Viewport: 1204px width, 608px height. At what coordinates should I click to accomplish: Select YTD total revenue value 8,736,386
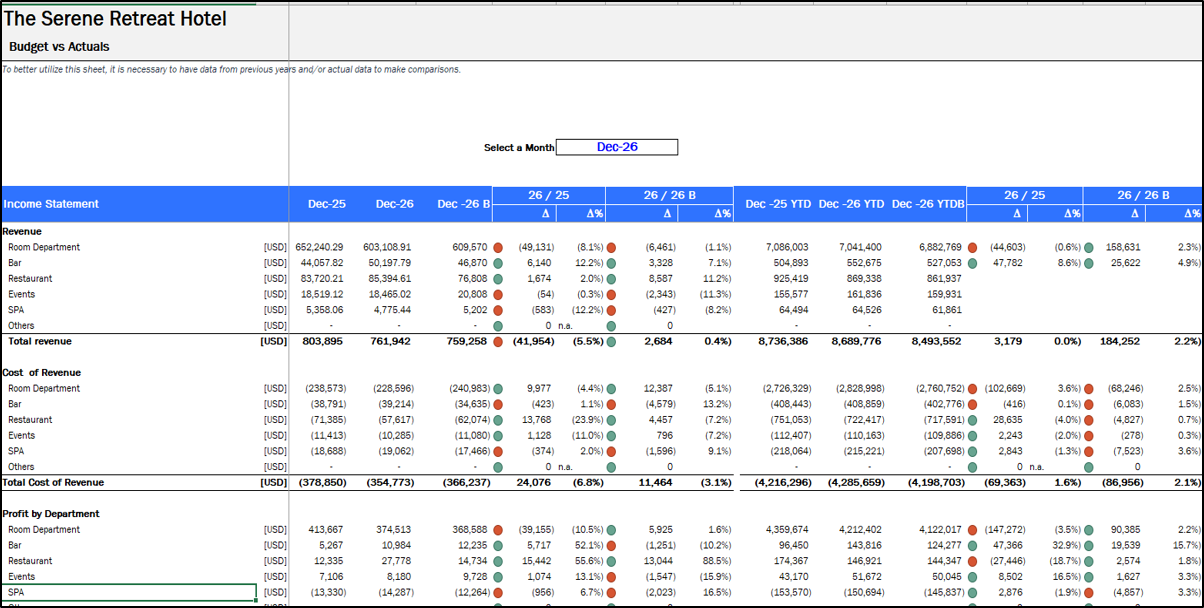click(774, 341)
